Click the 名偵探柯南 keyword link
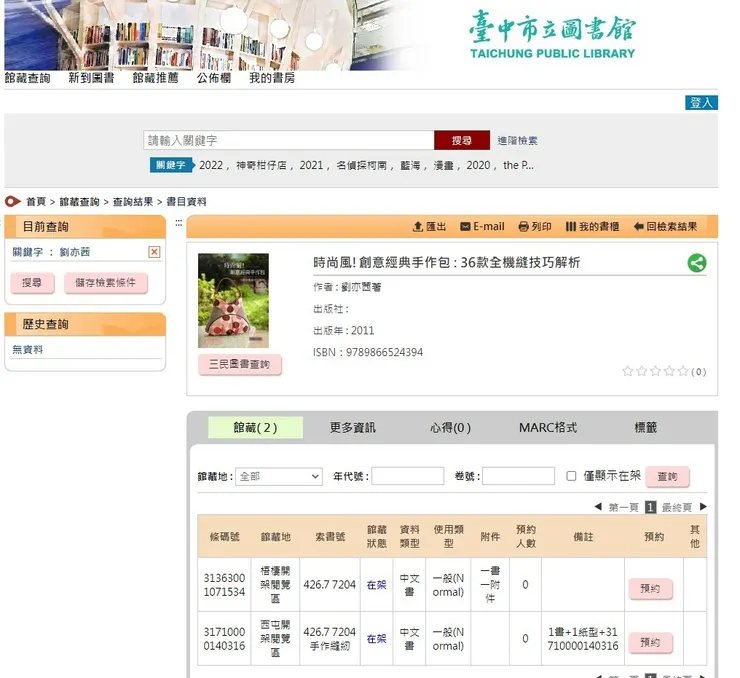The height and width of the screenshot is (678, 740). coord(362,165)
